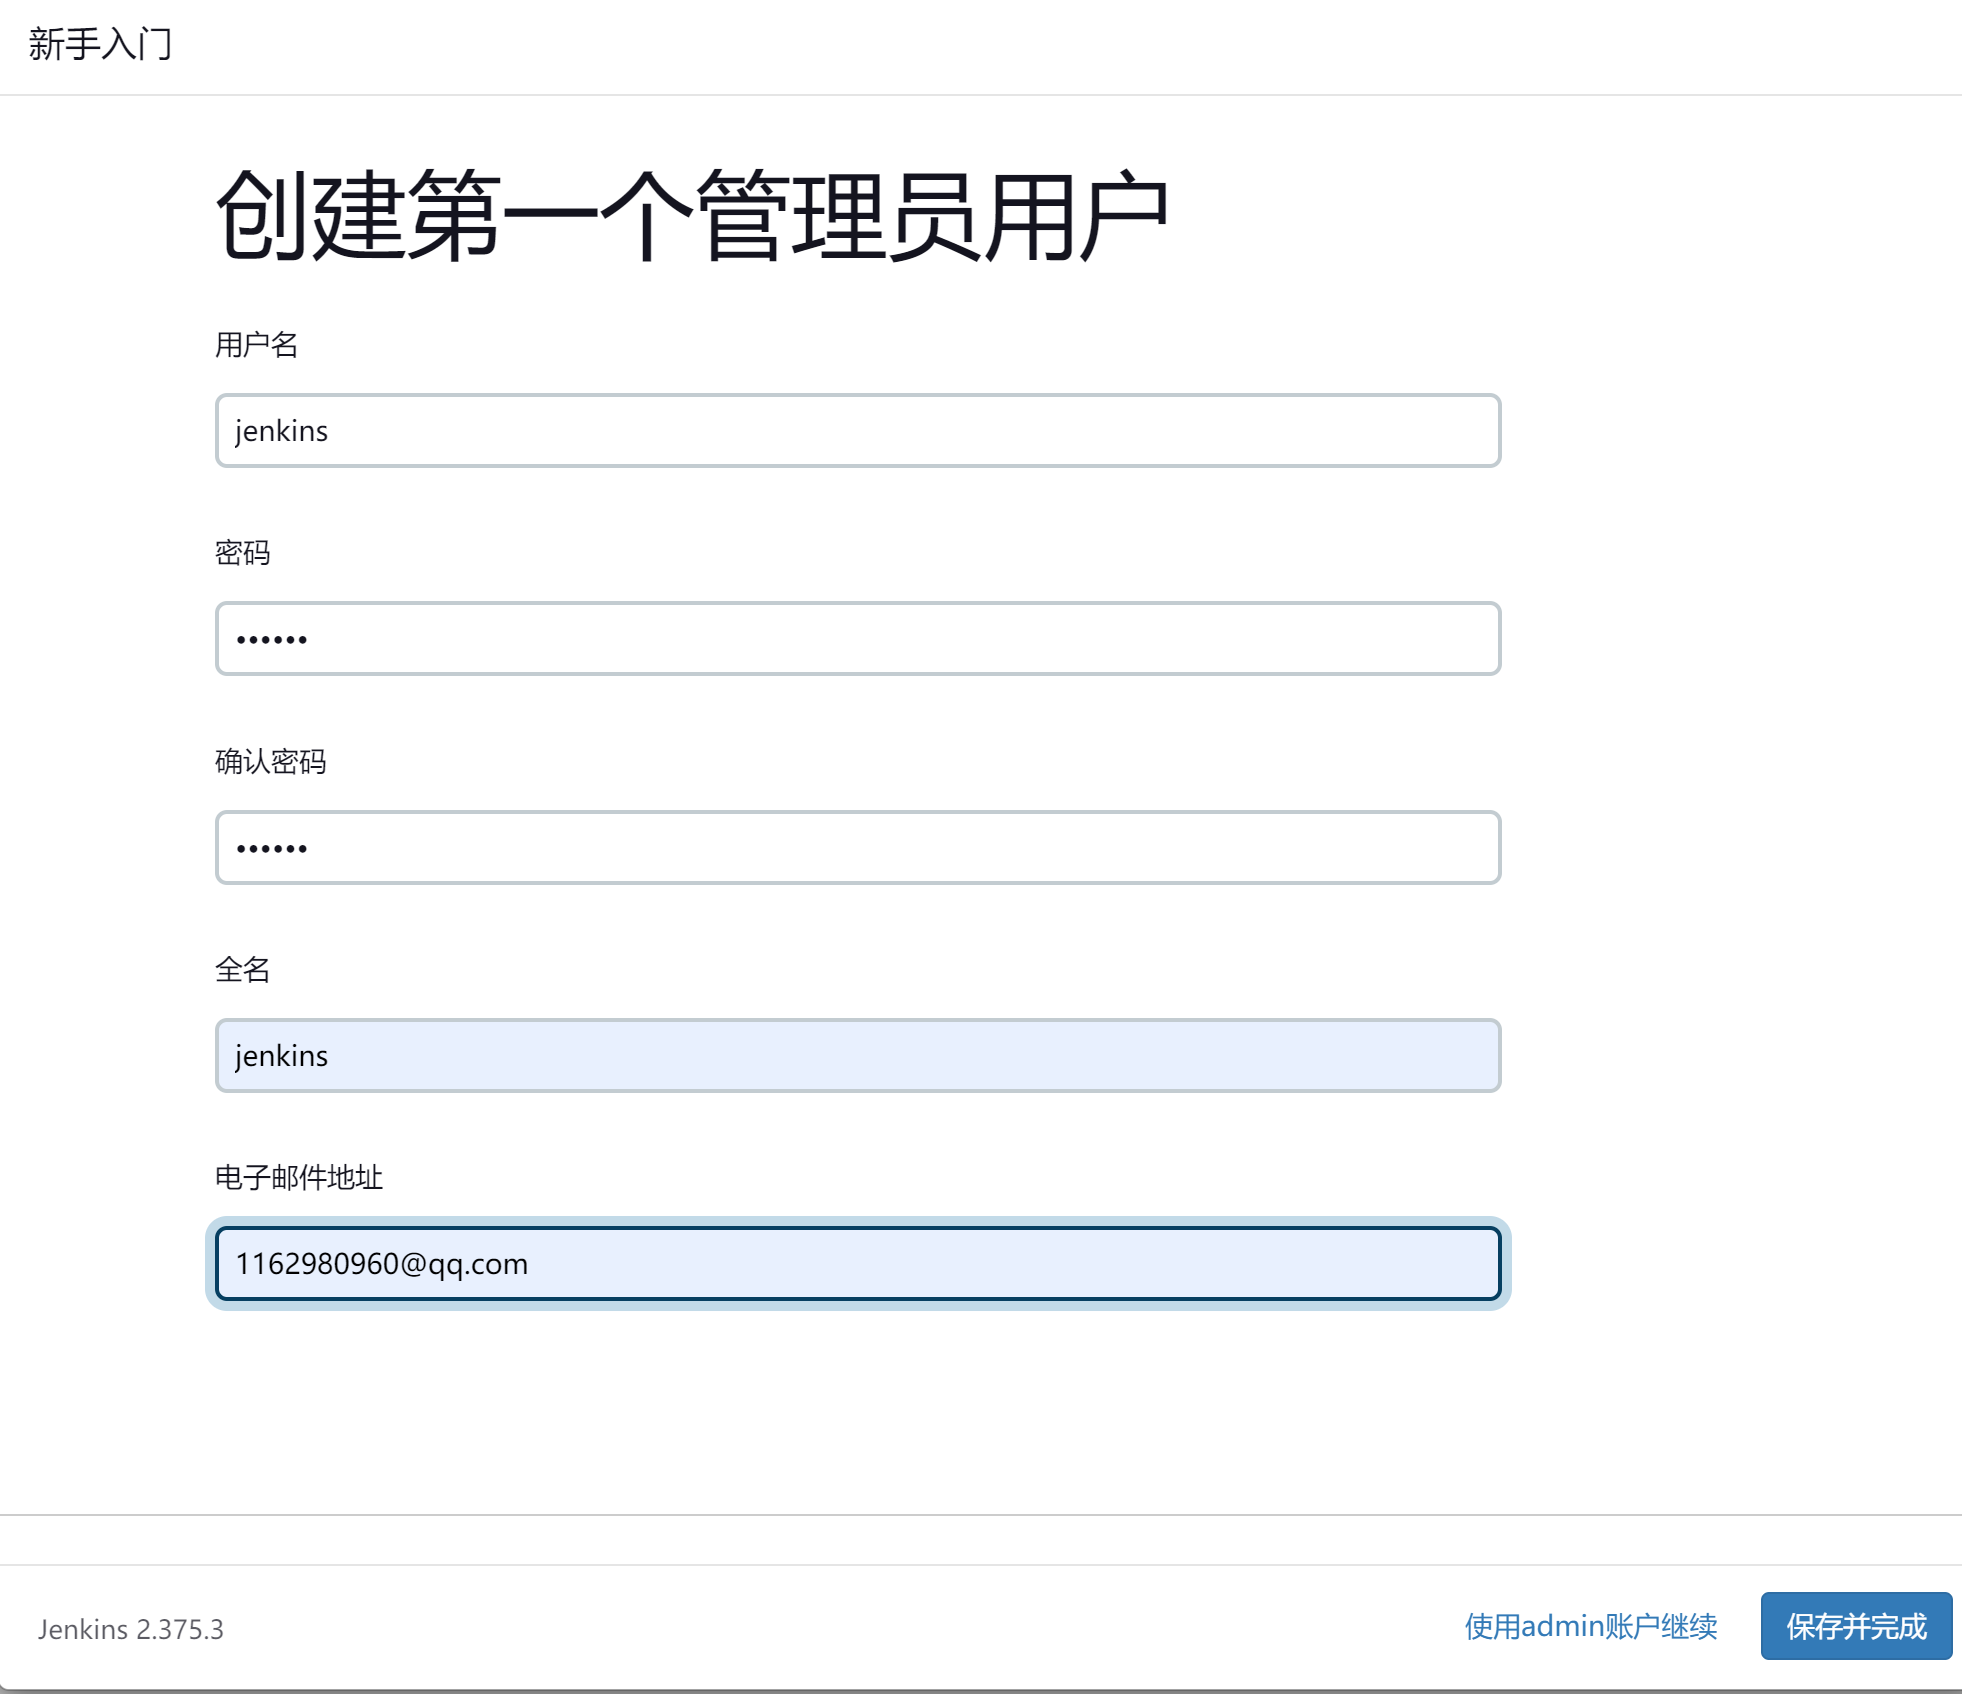Image resolution: width=1962 pixels, height=1694 pixels.
Task: Click the jenkins text in 用户名 field
Action: click(x=281, y=431)
